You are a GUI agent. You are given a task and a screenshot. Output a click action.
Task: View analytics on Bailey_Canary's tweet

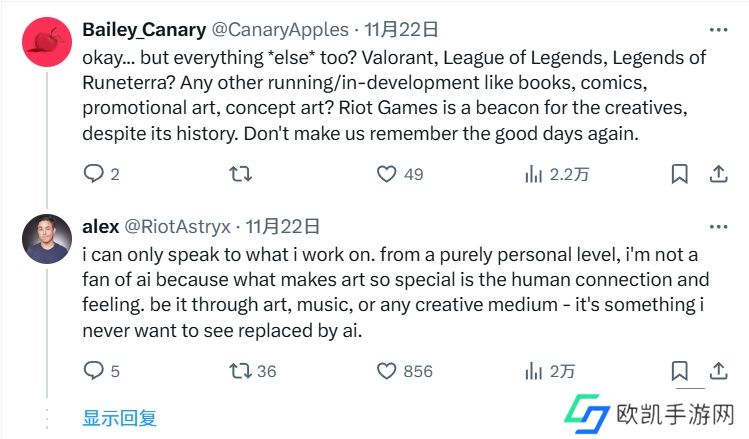tap(533, 174)
